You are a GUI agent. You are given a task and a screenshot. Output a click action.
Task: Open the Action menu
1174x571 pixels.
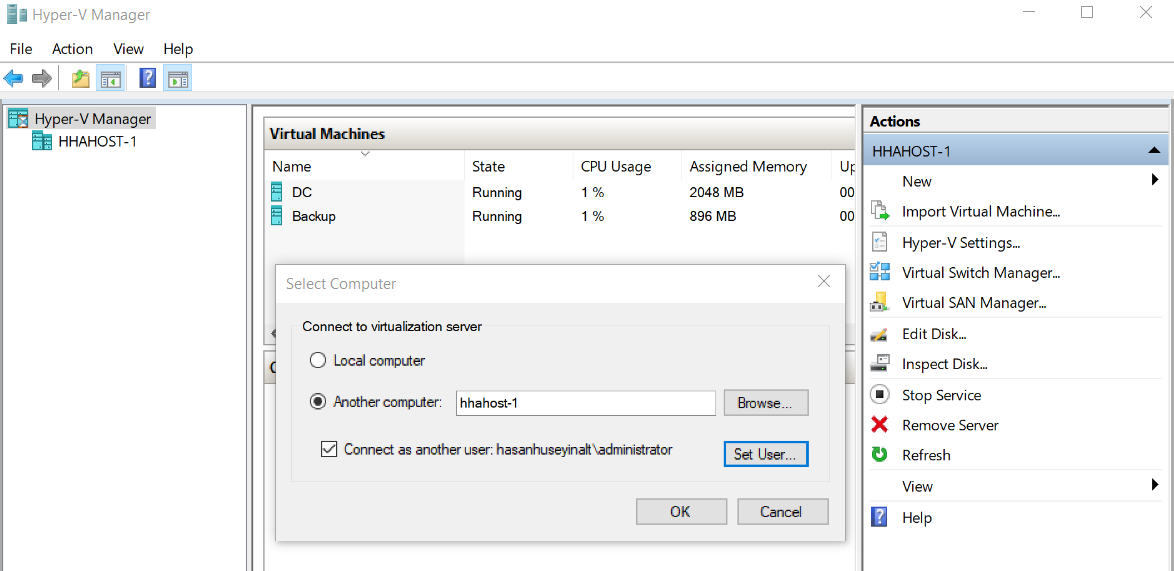tap(73, 49)
